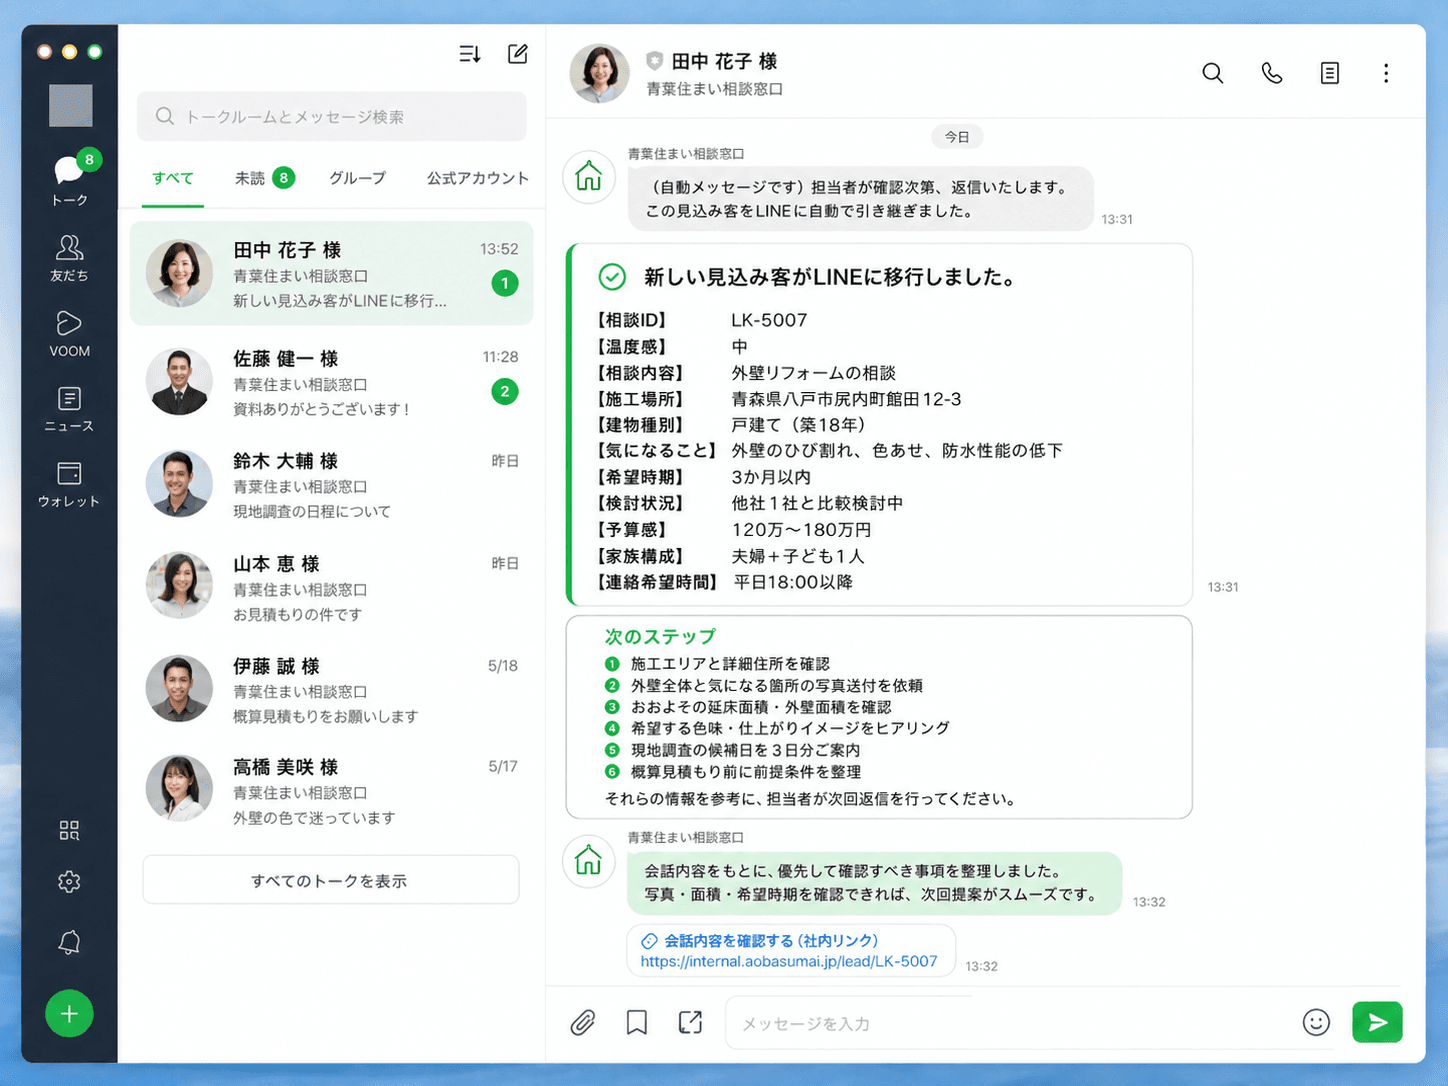Click the house icon beside the auto message
Image resolution: width=1448 pixels, height=1086 pixels.
589,177
